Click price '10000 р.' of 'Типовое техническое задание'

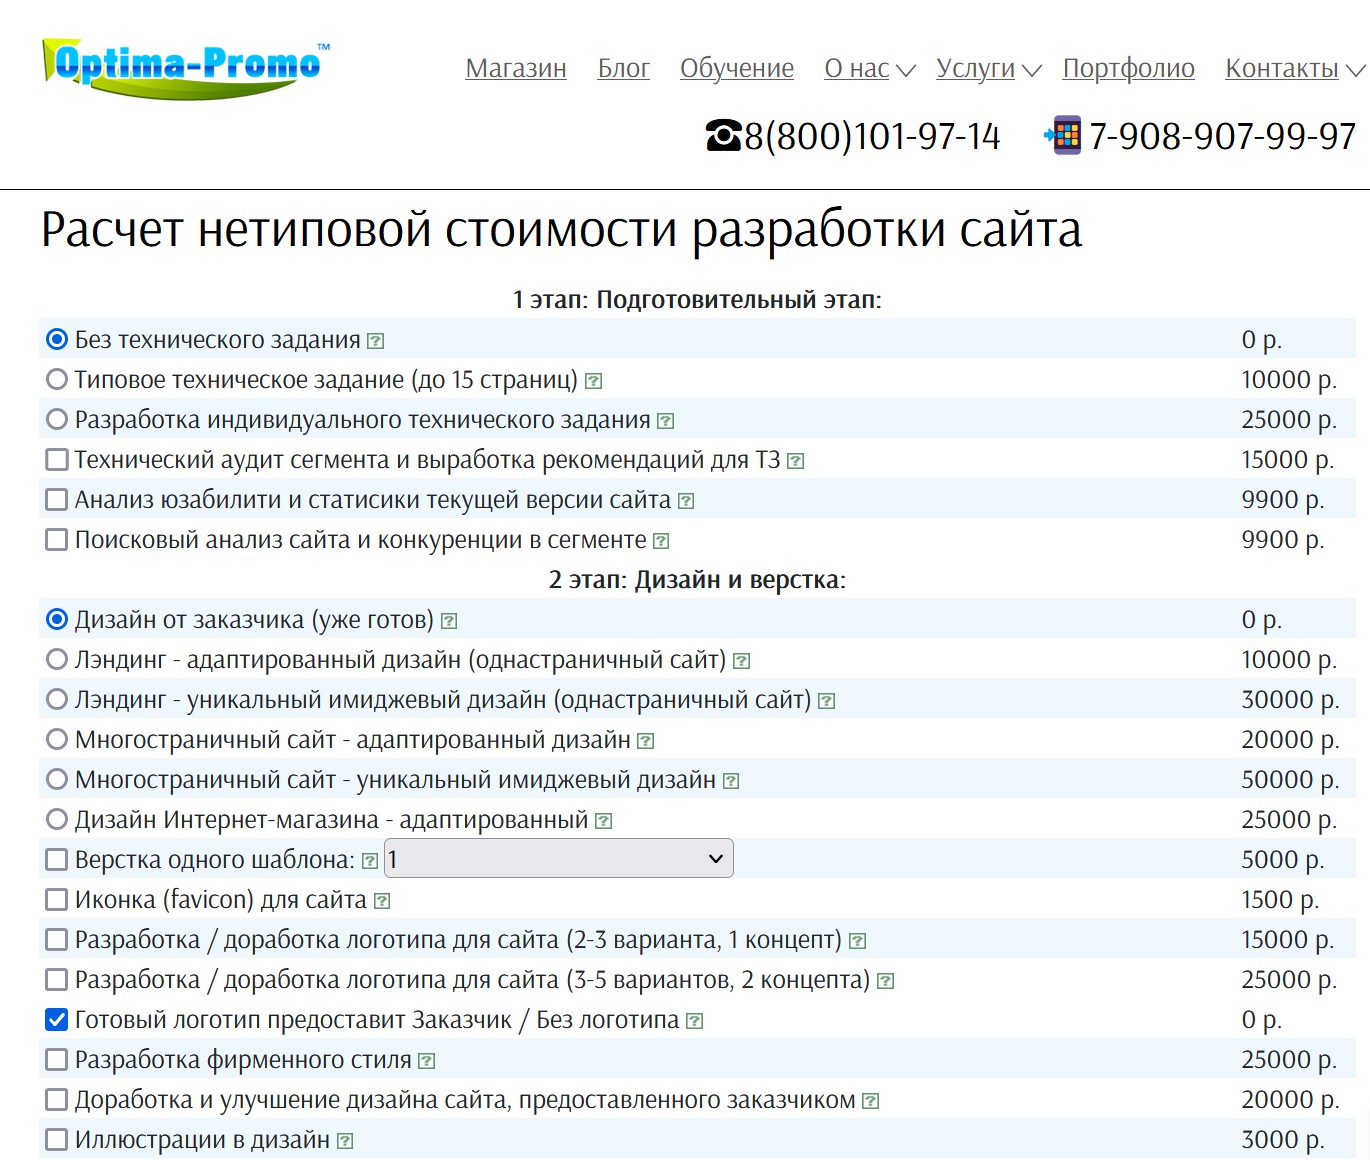1289,380
